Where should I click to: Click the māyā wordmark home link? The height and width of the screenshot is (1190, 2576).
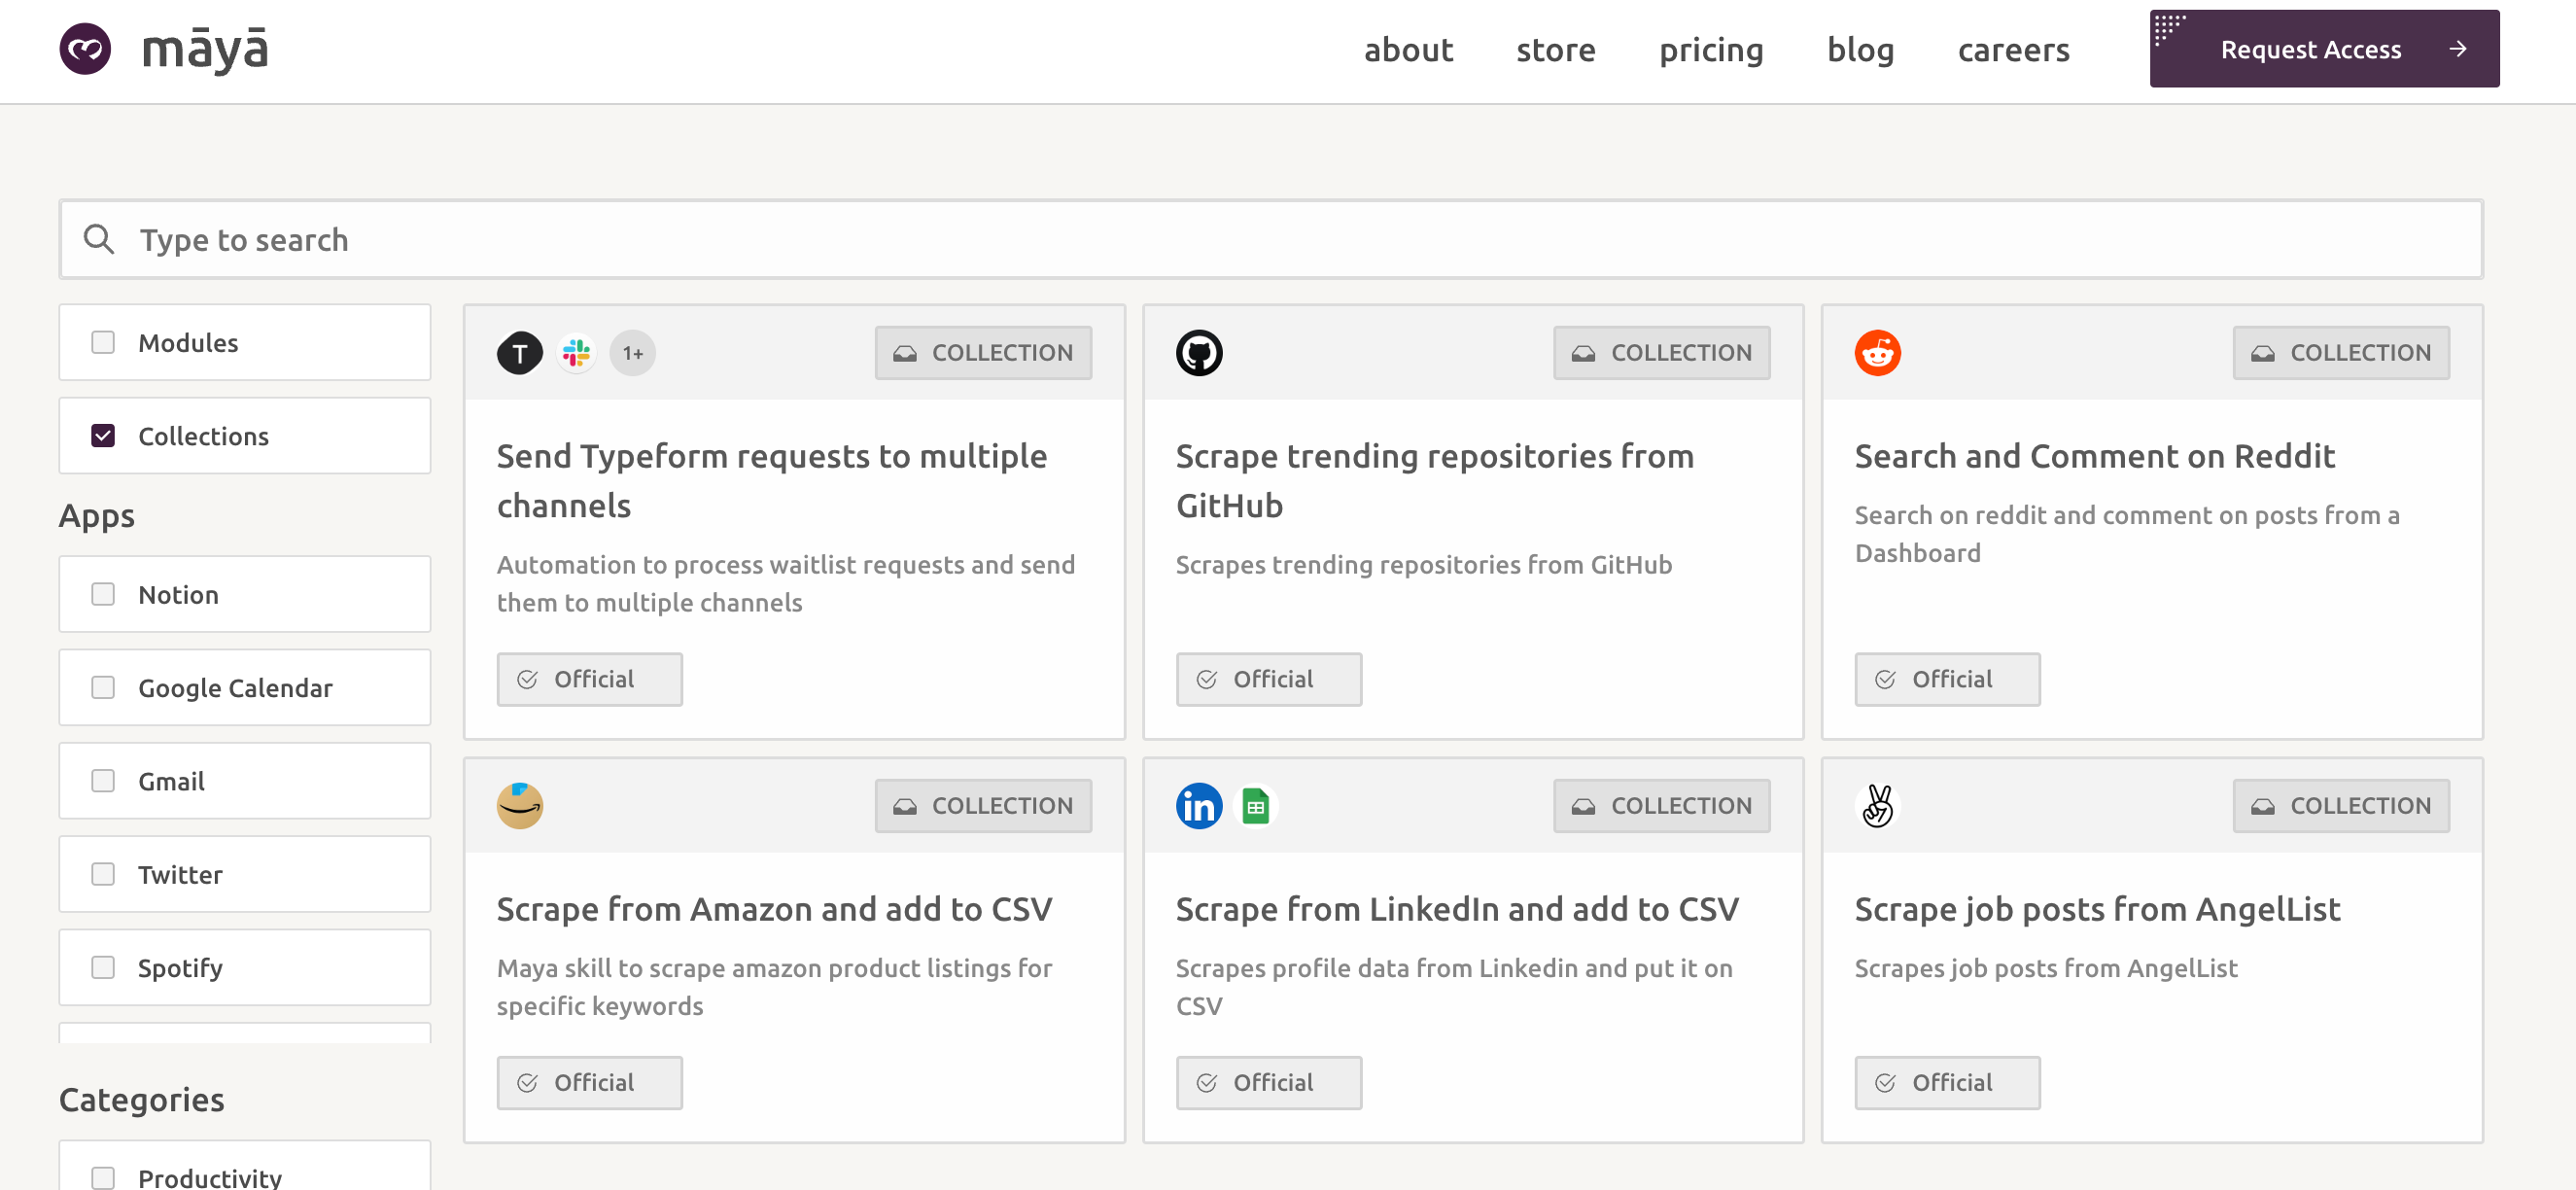[205, 49]
